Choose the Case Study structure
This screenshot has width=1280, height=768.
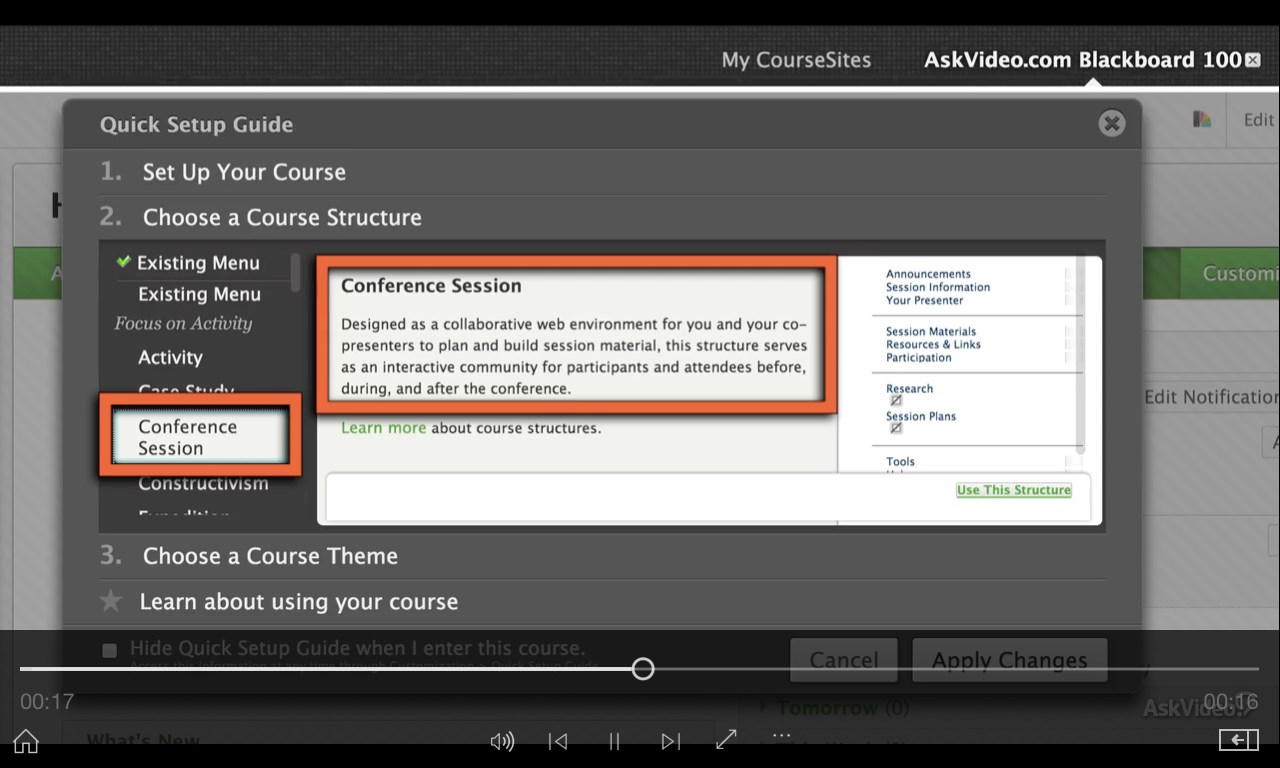point(186,390)
